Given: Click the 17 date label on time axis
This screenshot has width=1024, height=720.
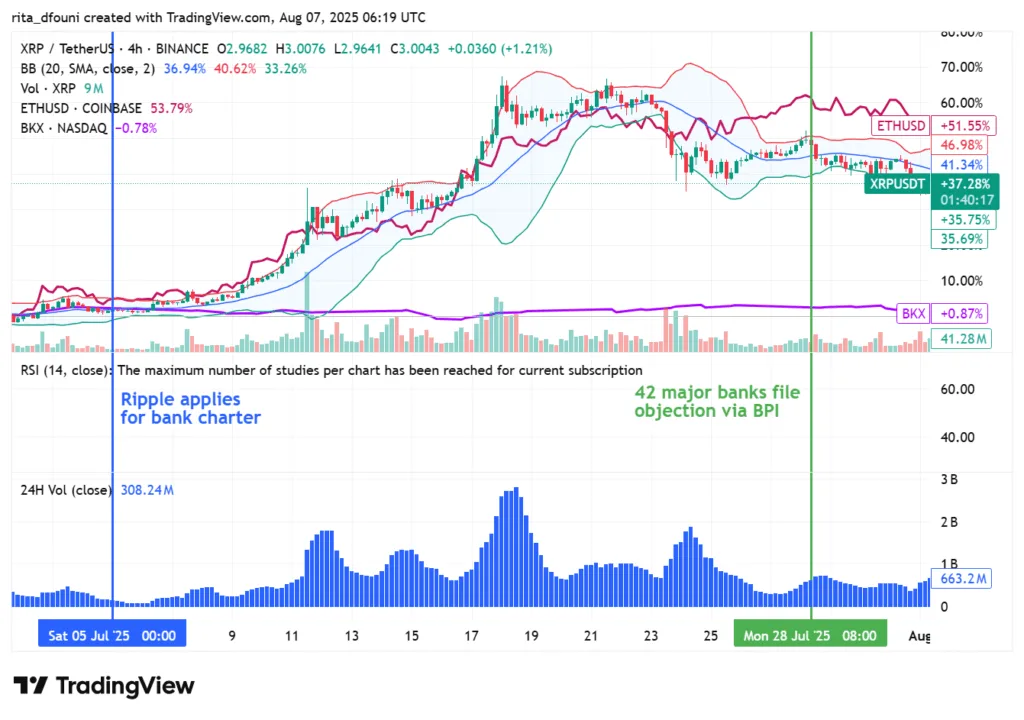Looking at the screenshot, I should [471, 636].
